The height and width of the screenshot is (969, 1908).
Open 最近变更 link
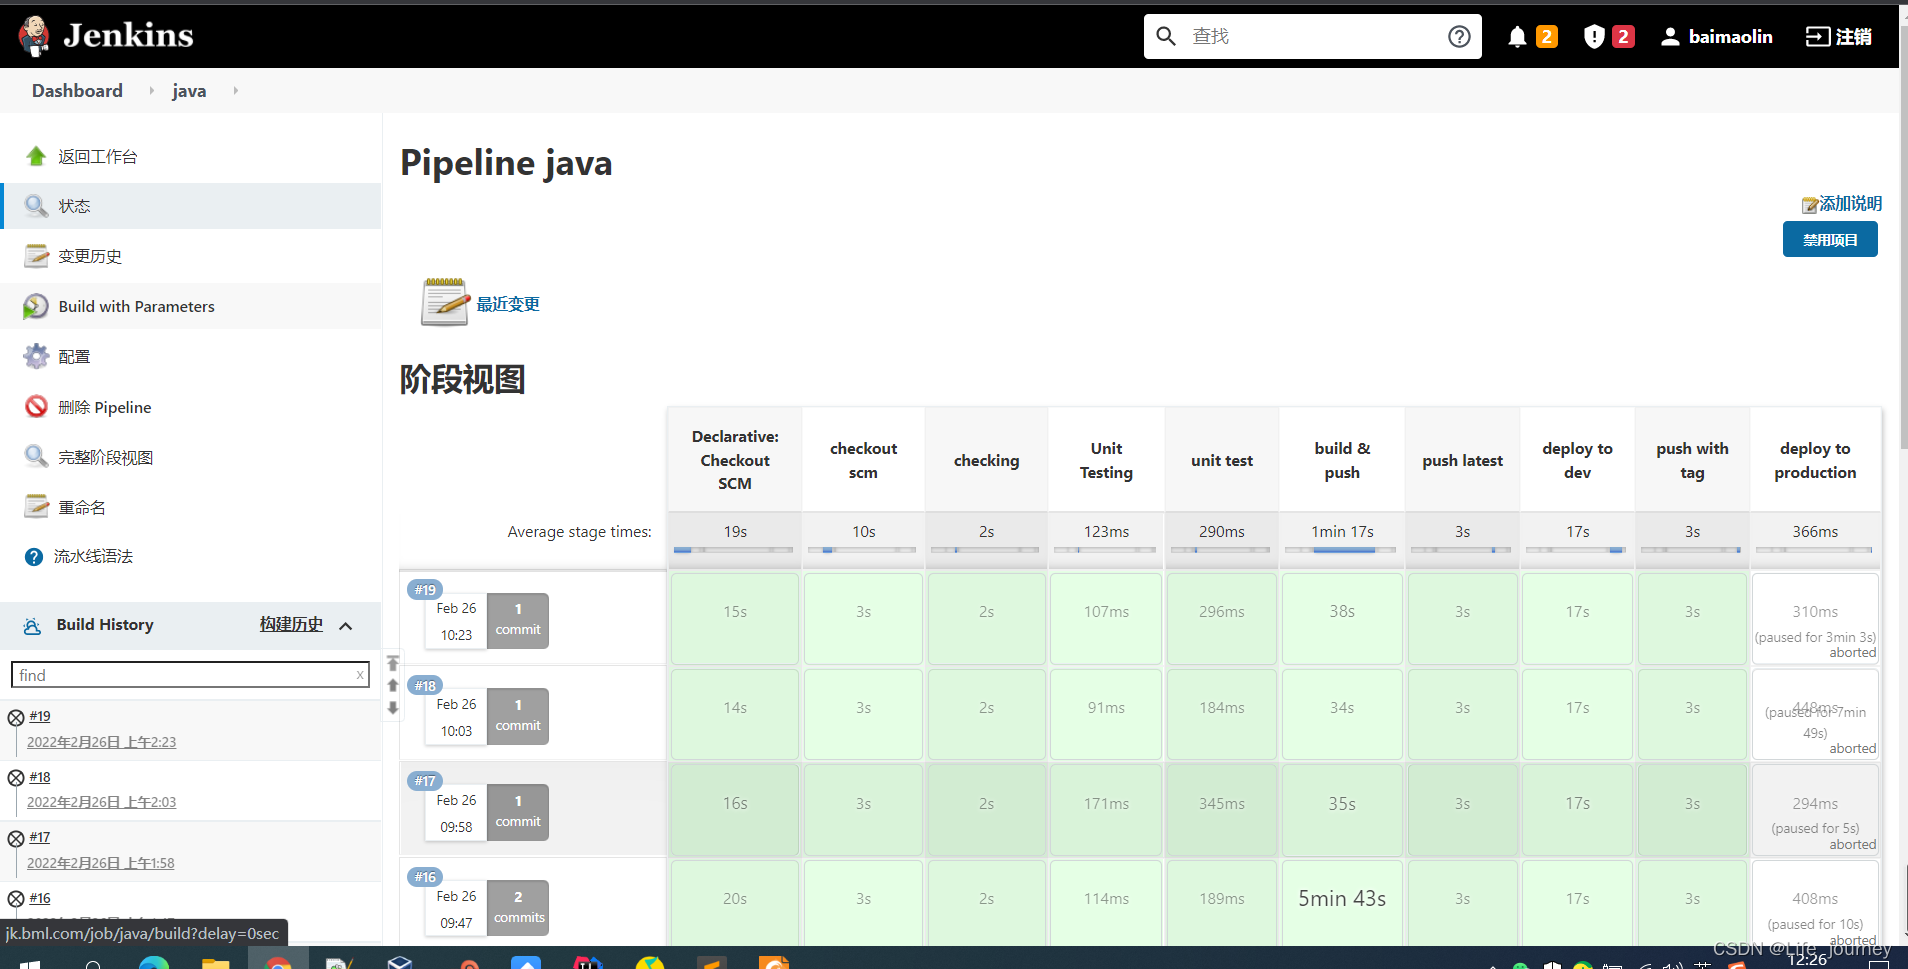(x=508, y=304)
